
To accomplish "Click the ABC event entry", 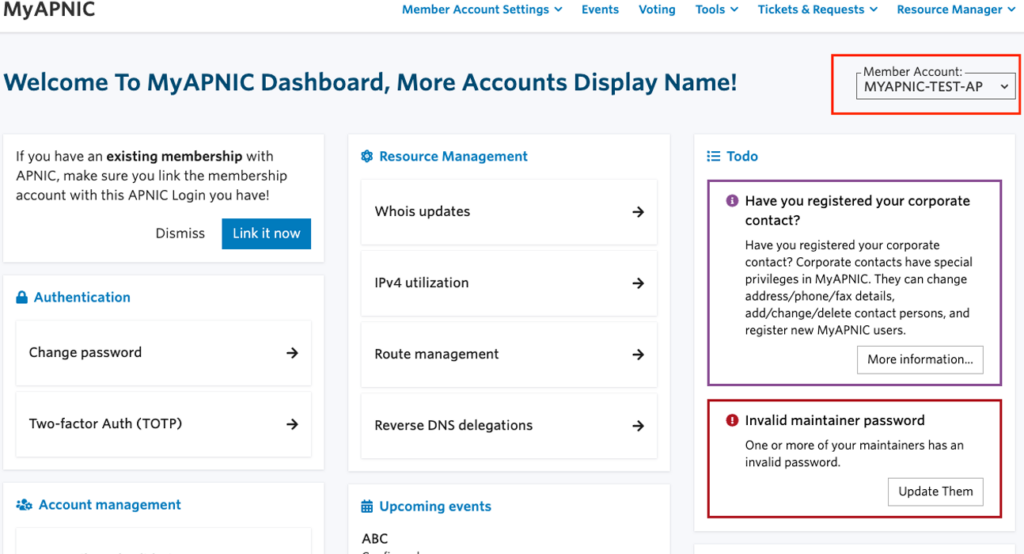I will pos(375,538).
